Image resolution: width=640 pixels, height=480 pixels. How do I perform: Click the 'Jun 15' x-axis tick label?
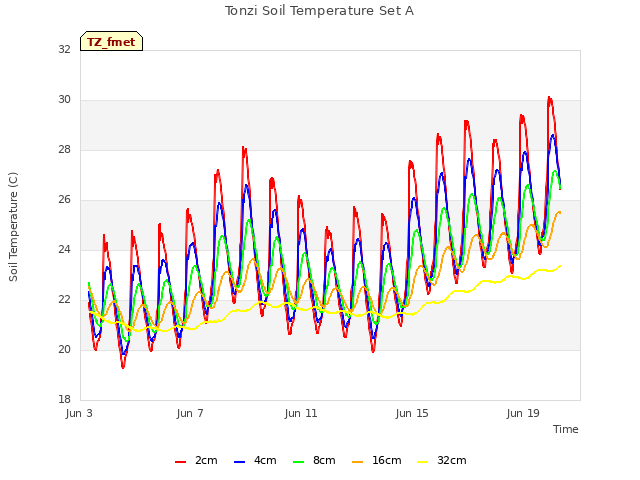point(412,413)
